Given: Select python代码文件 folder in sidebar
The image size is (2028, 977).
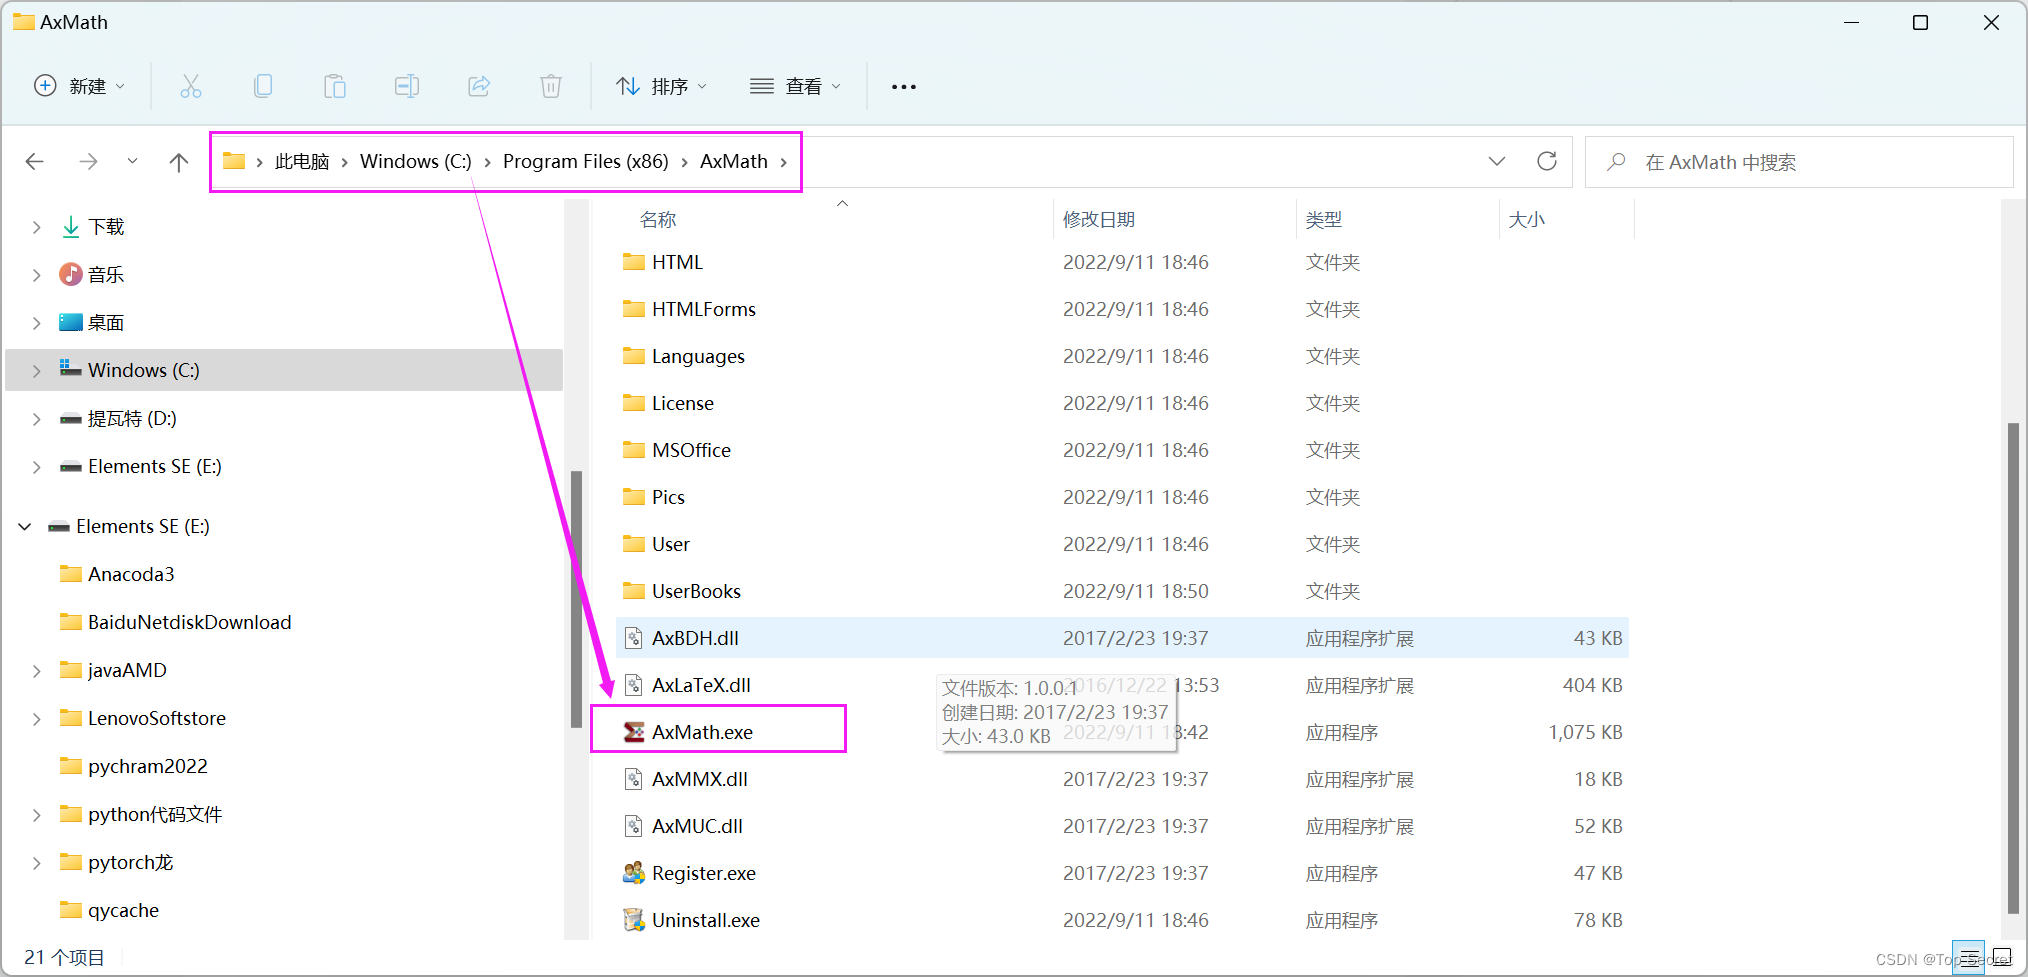Looking at the screenshot, I should [x=155, y=814].
